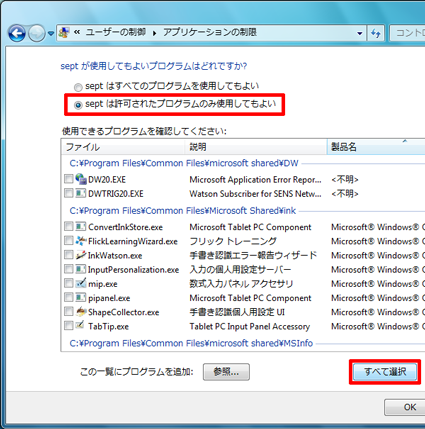Click the ShapeCollector.exe icon
Screen dimensions: 425x429
(x=81, y=312)
